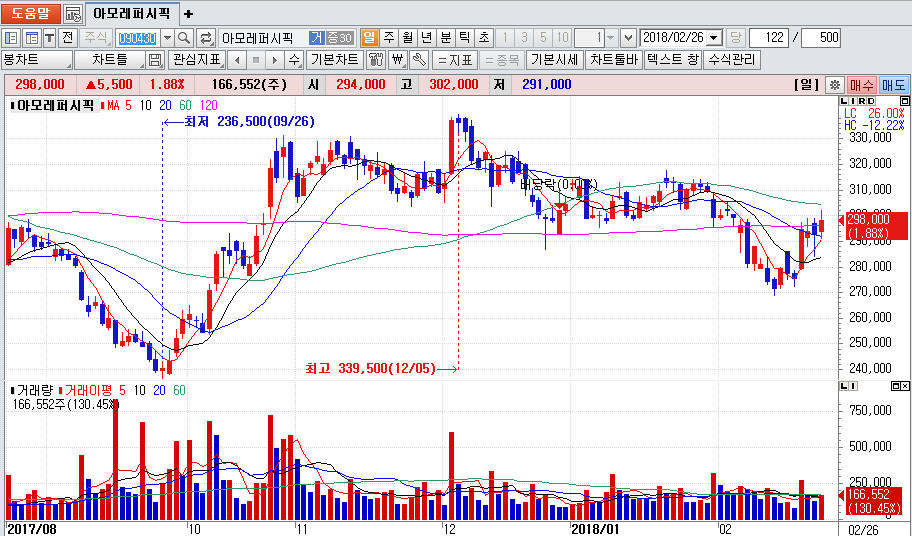912x536 pixels.
Task: Click the swap arrows icon beside search
Action: click(206, 37)
